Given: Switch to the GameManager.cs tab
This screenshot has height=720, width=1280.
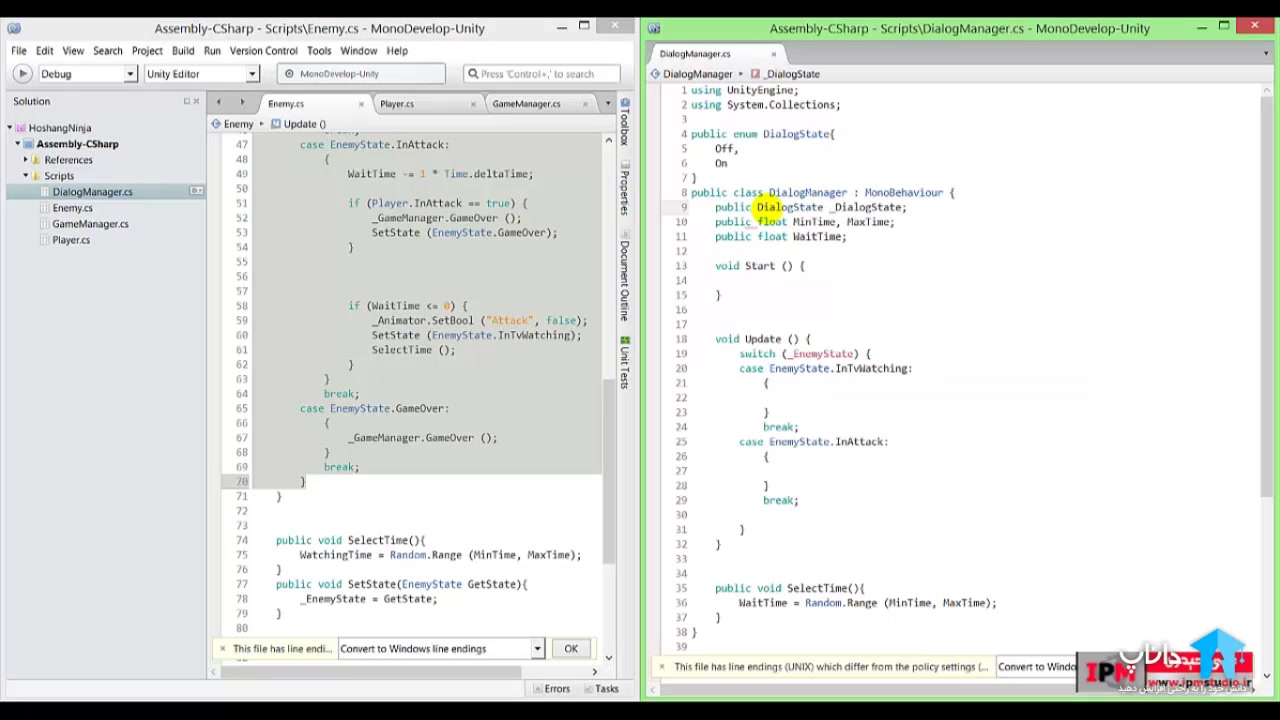Looking at the screenshot, I should (526, 104).
